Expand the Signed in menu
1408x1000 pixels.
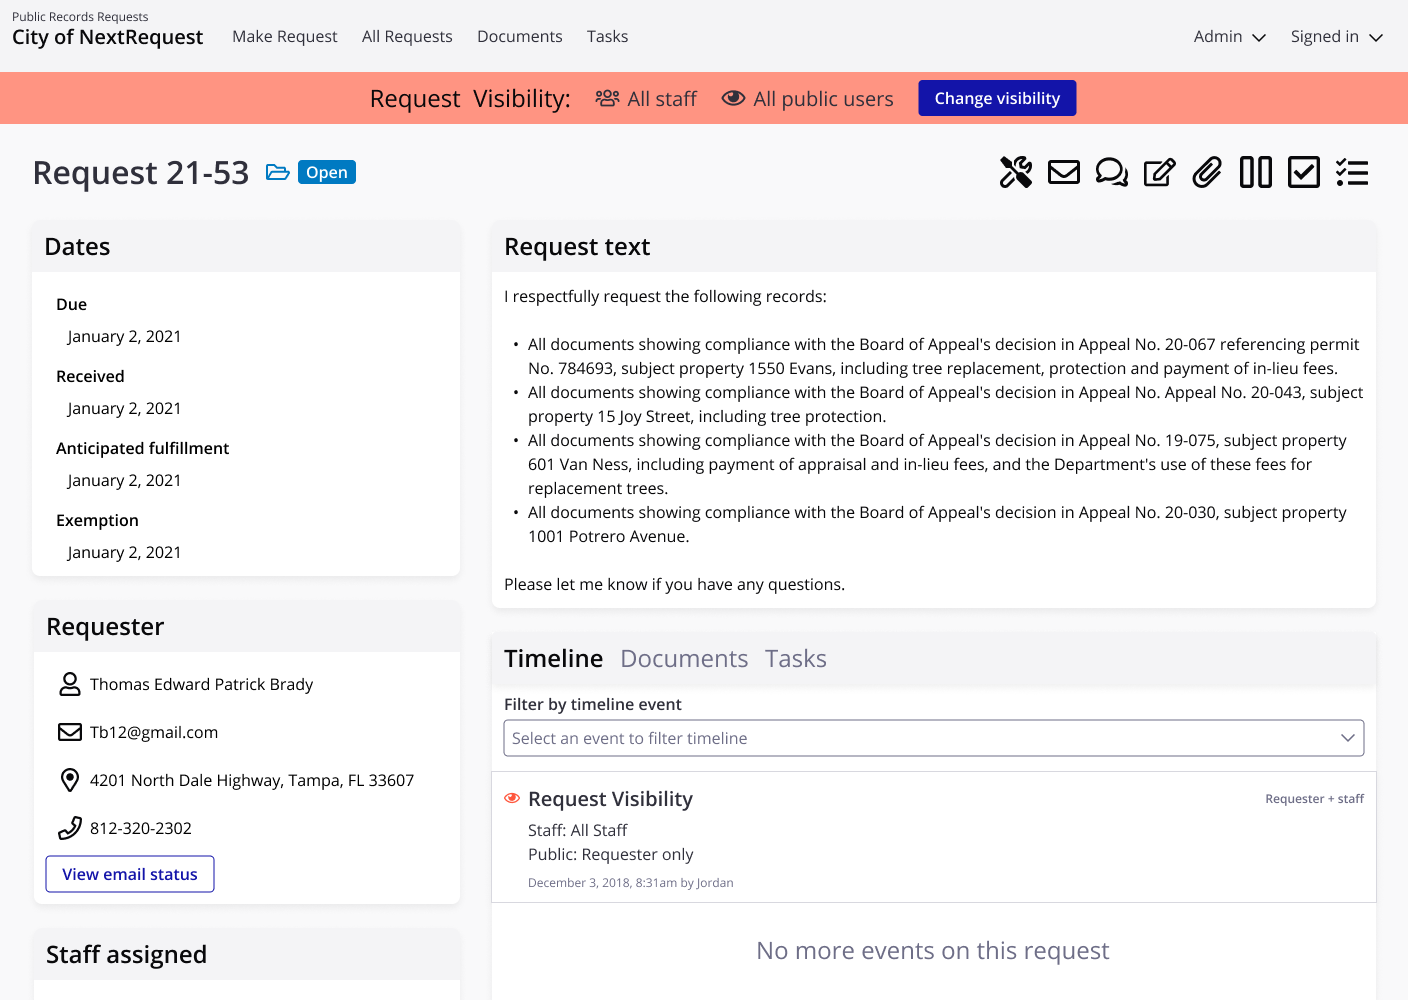(x=1336, y=36)
